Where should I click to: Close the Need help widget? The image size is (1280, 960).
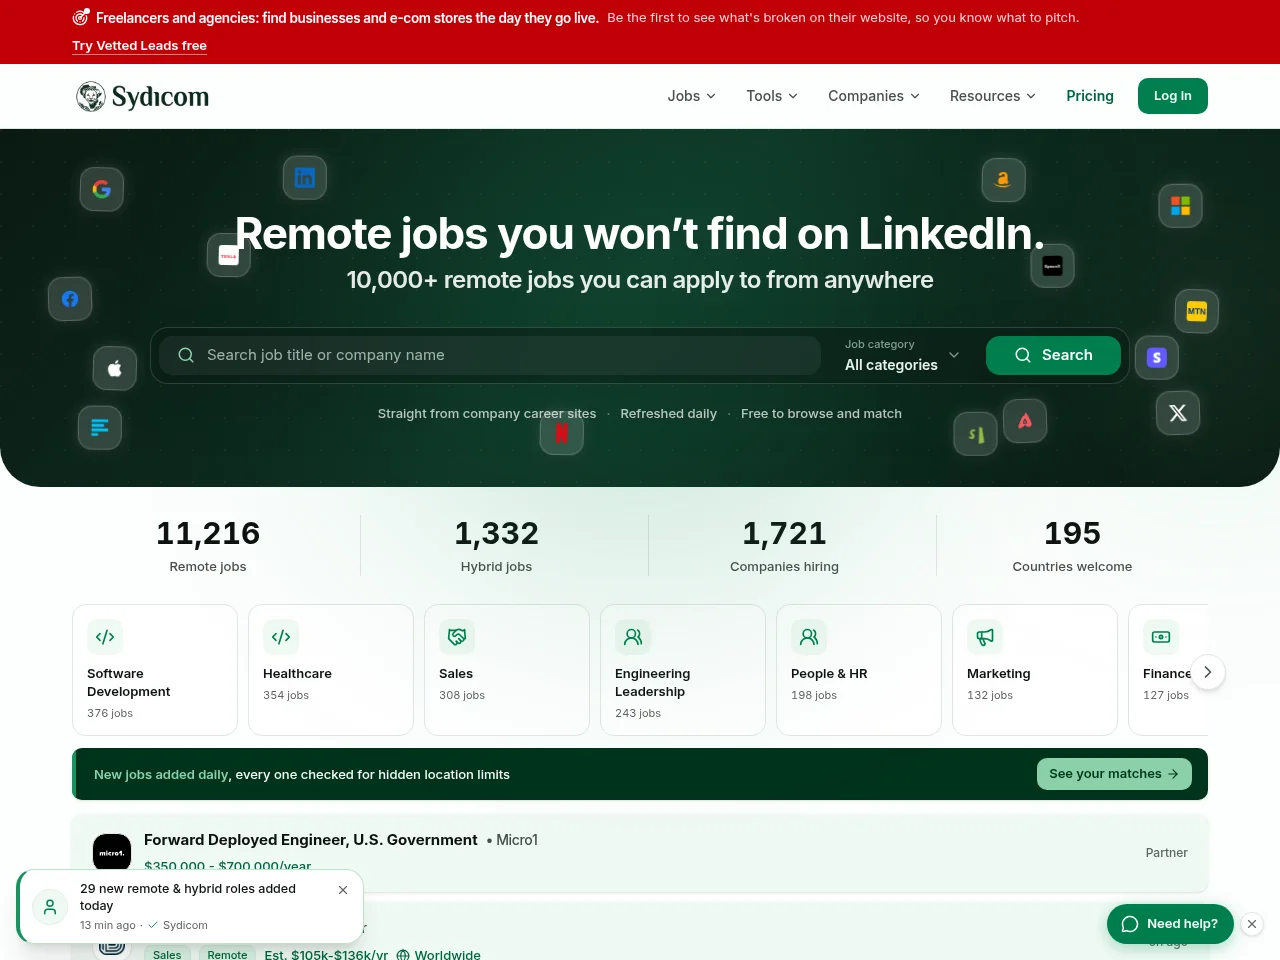click(1252, 924)
